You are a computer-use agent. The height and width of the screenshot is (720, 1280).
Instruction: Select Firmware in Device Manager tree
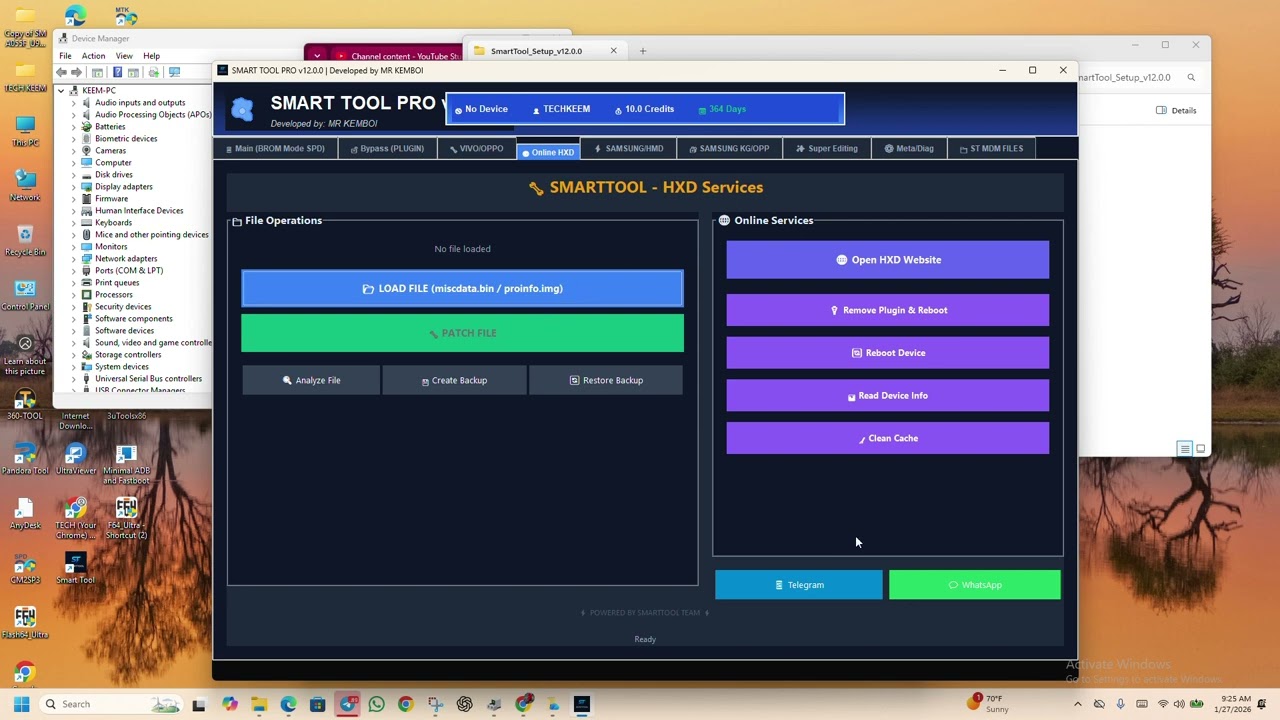[x=111, y=199]
